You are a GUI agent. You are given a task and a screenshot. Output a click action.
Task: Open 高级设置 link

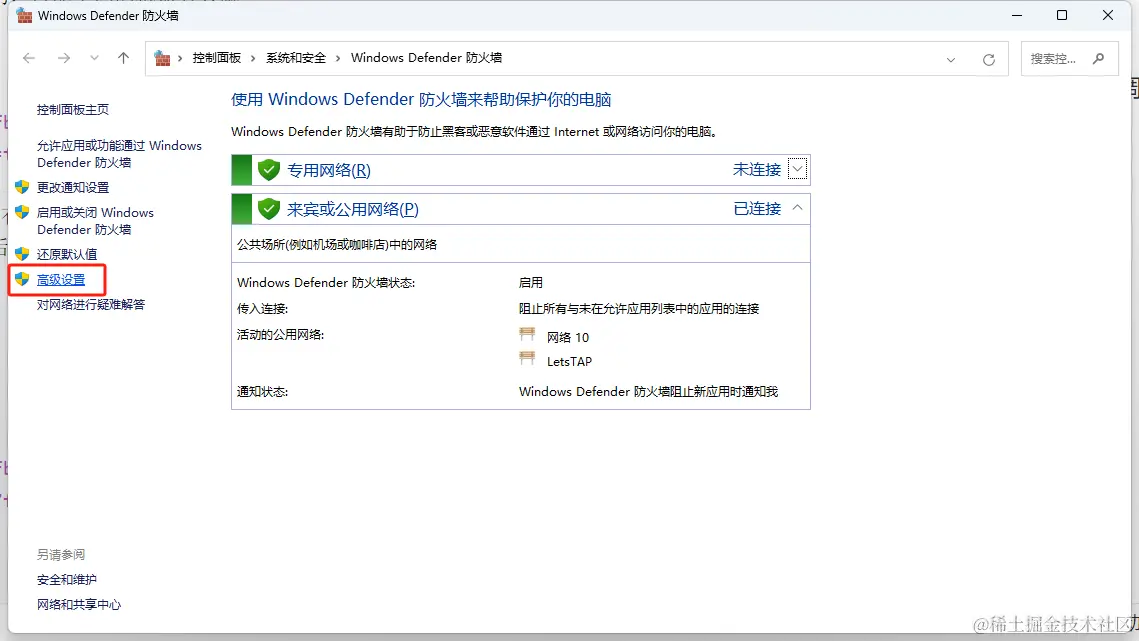[x=61, y=280]
